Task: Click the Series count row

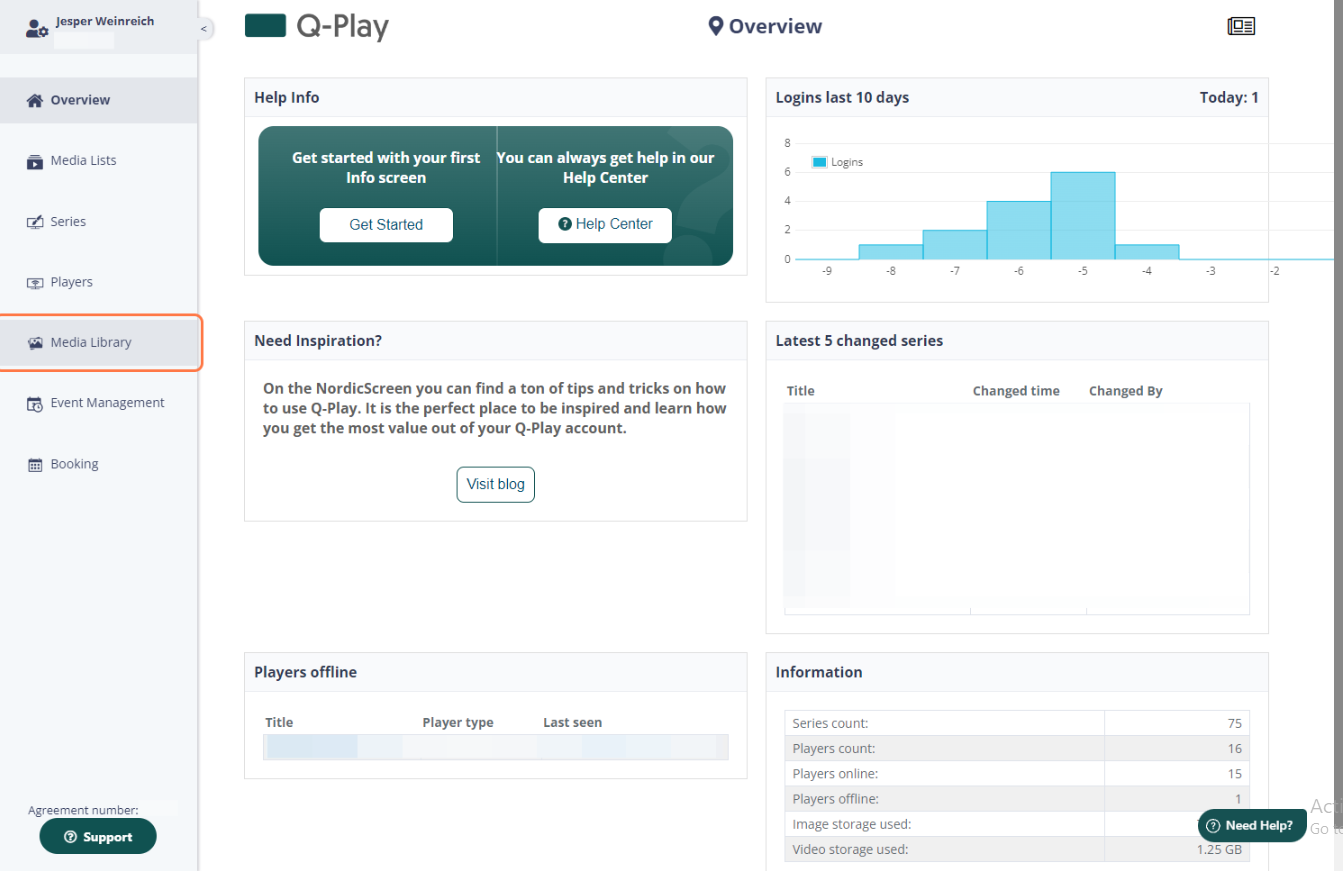Action: (x=1017, y=723)
